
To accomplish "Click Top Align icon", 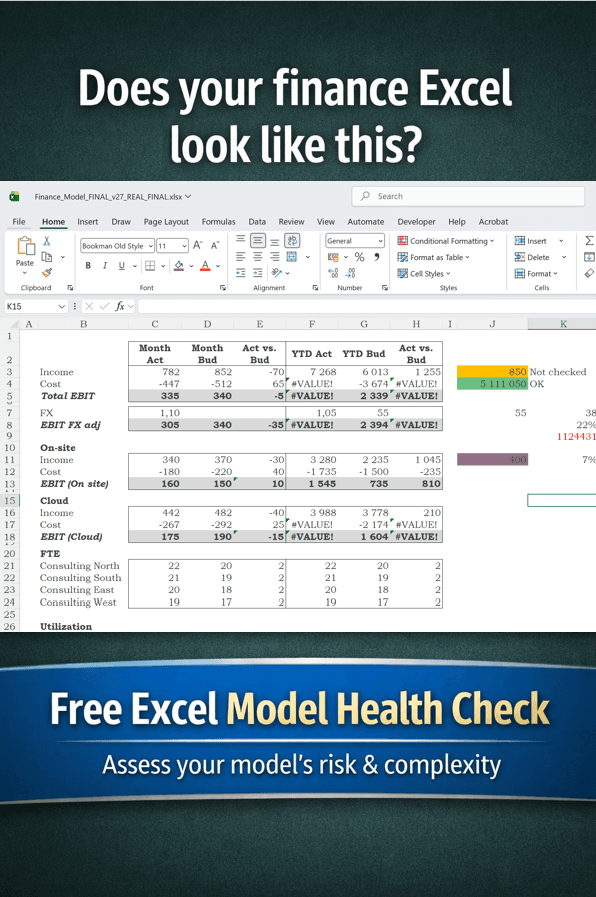I will 241,240.
